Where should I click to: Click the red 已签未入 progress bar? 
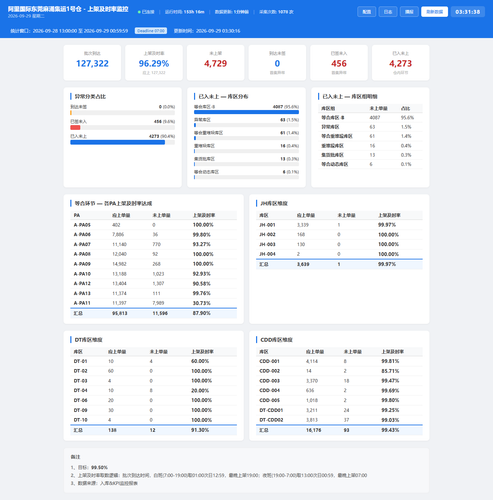point(75,127)
